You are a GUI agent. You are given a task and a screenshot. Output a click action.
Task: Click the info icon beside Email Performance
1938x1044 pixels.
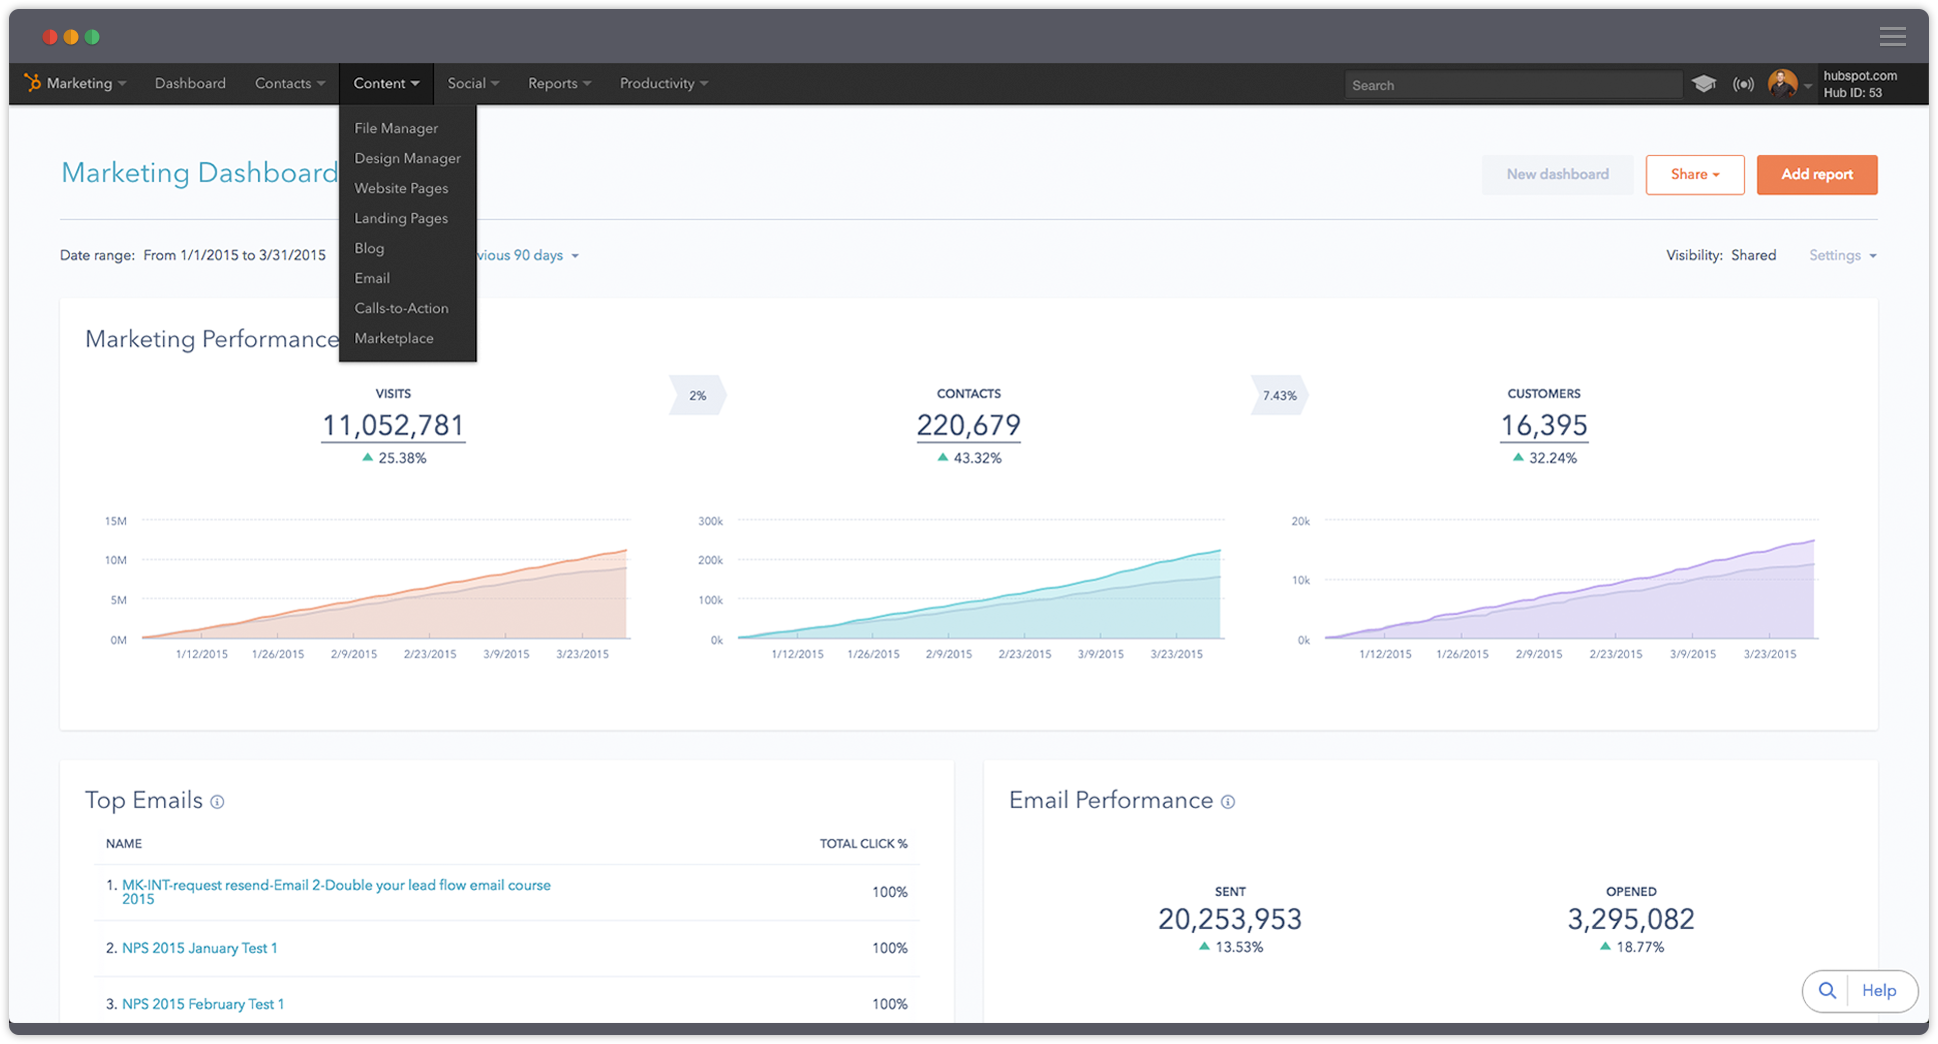1228,802
